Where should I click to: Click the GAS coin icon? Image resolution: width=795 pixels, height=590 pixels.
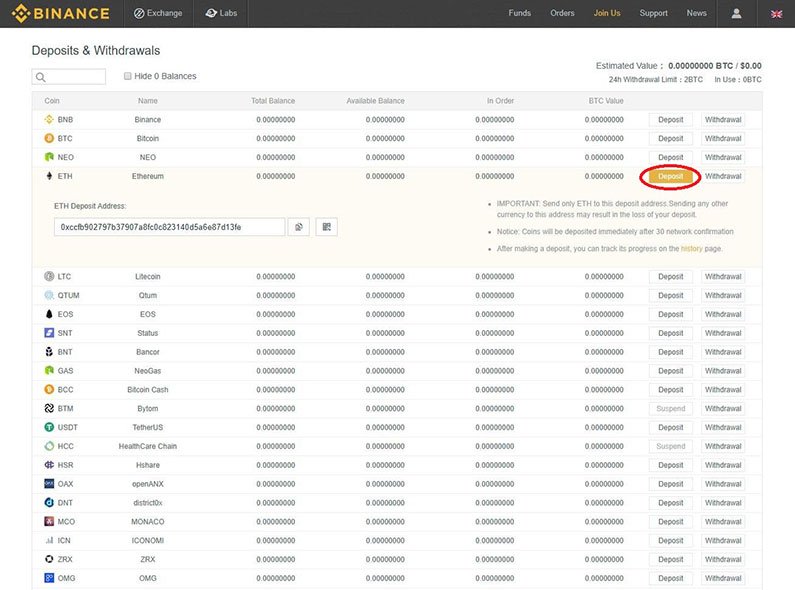pos(49,371)
